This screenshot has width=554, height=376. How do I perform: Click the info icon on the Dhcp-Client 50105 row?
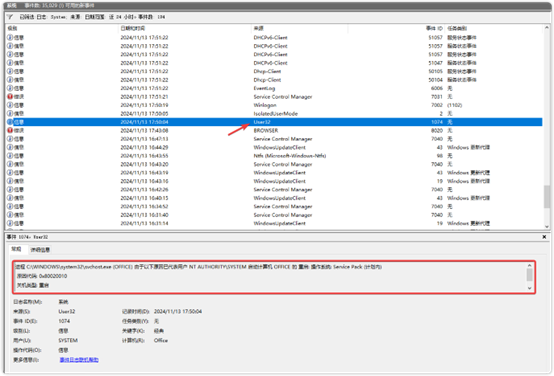click(10, 71)
